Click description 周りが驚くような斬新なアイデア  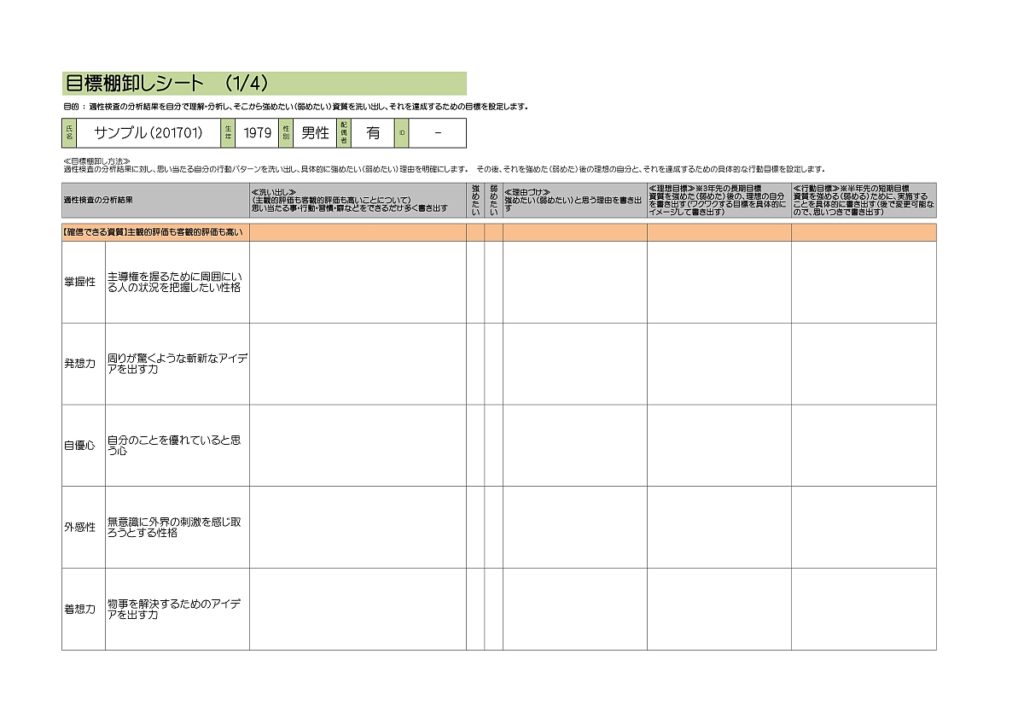point(177,364)
